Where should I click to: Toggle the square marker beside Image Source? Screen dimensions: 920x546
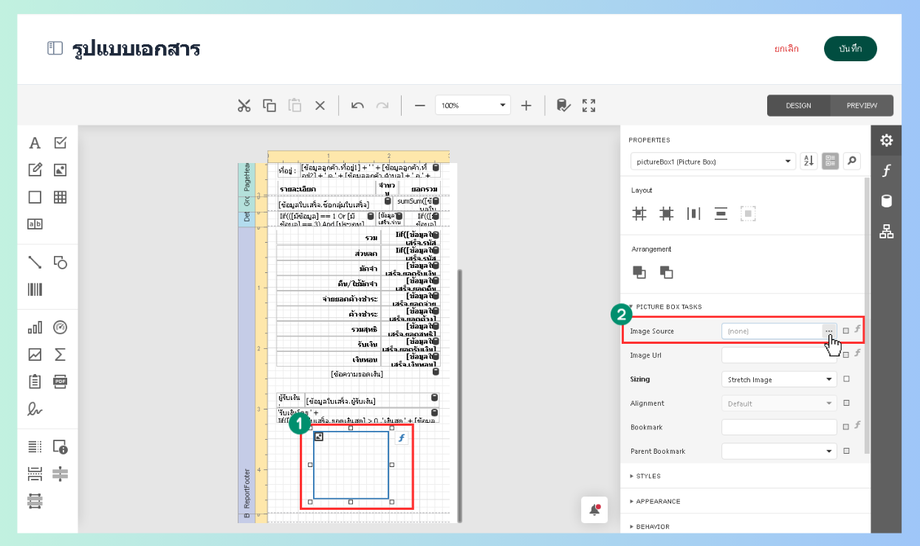(x=846, y=331)
